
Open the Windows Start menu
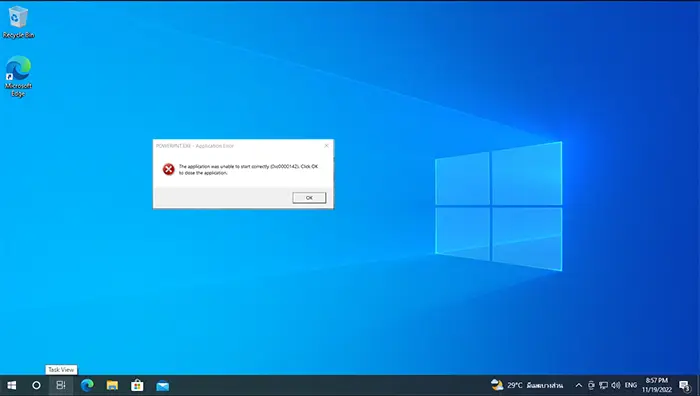coord(12,385)
